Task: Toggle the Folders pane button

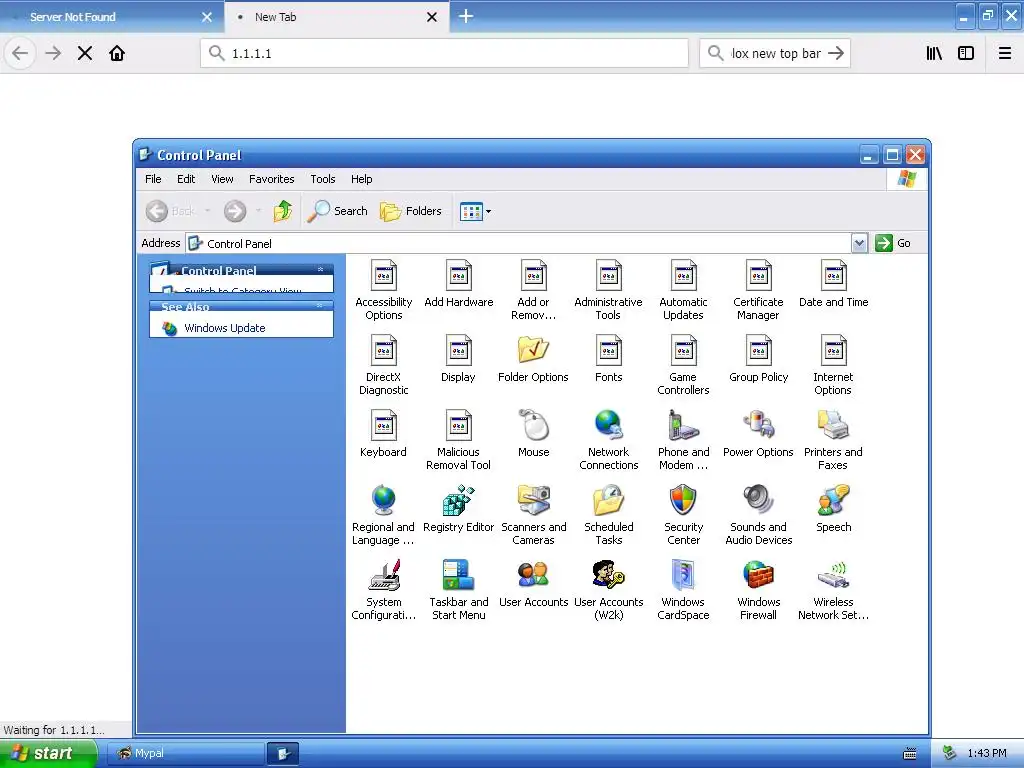Action: coord(411,211)
